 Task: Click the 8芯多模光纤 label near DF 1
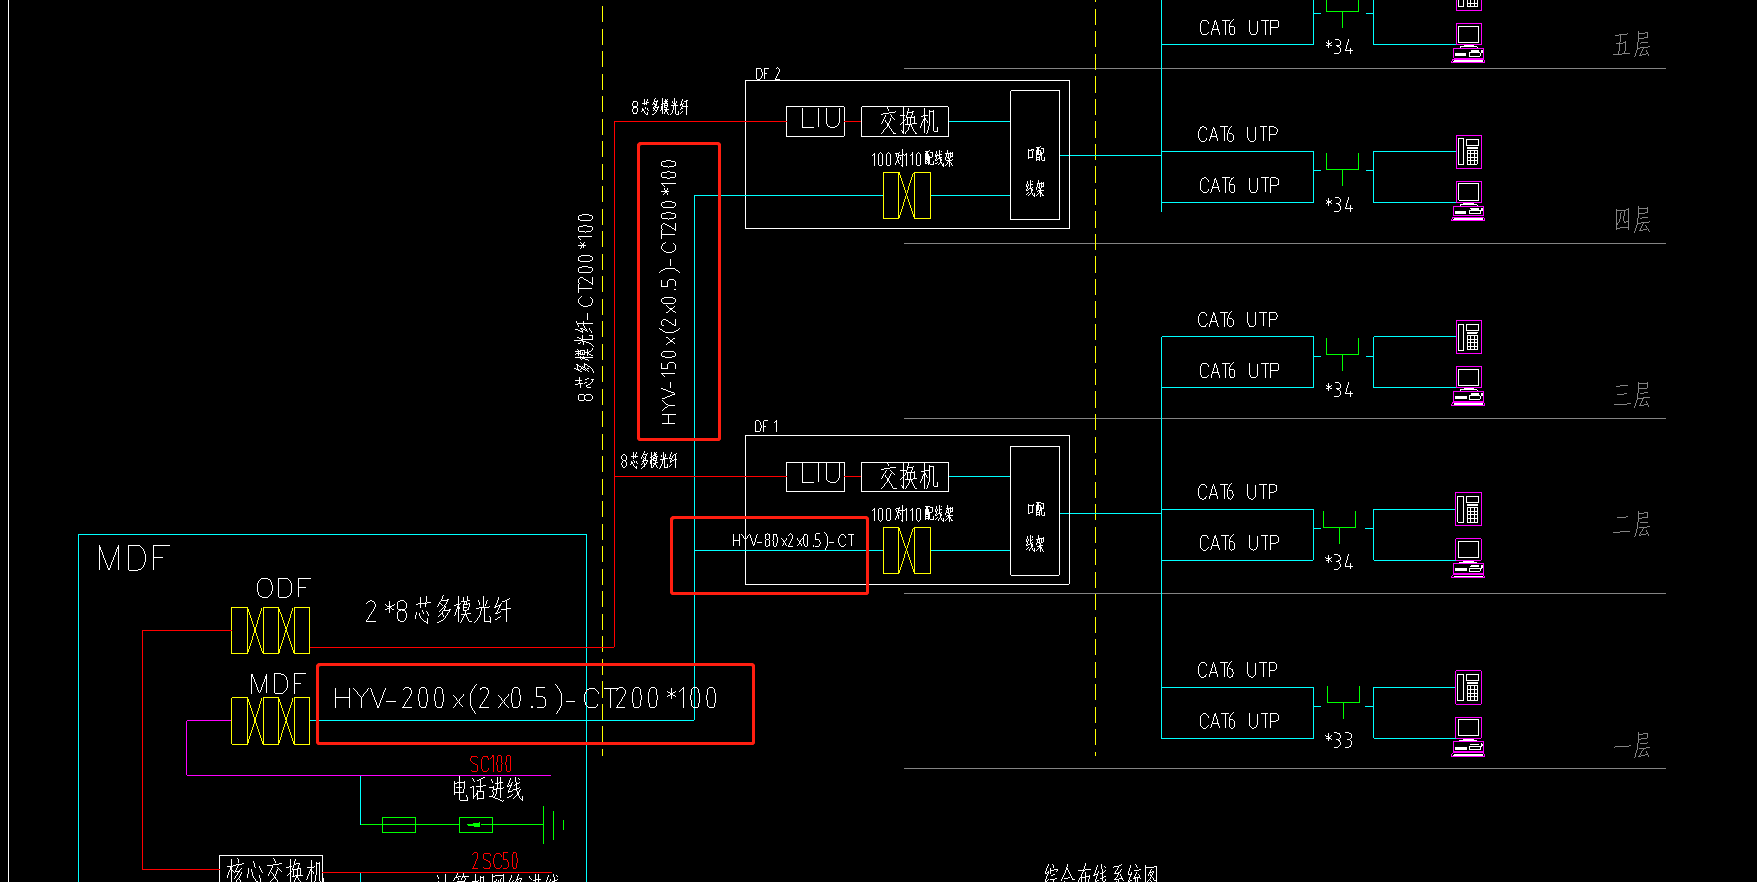point(649,461)
